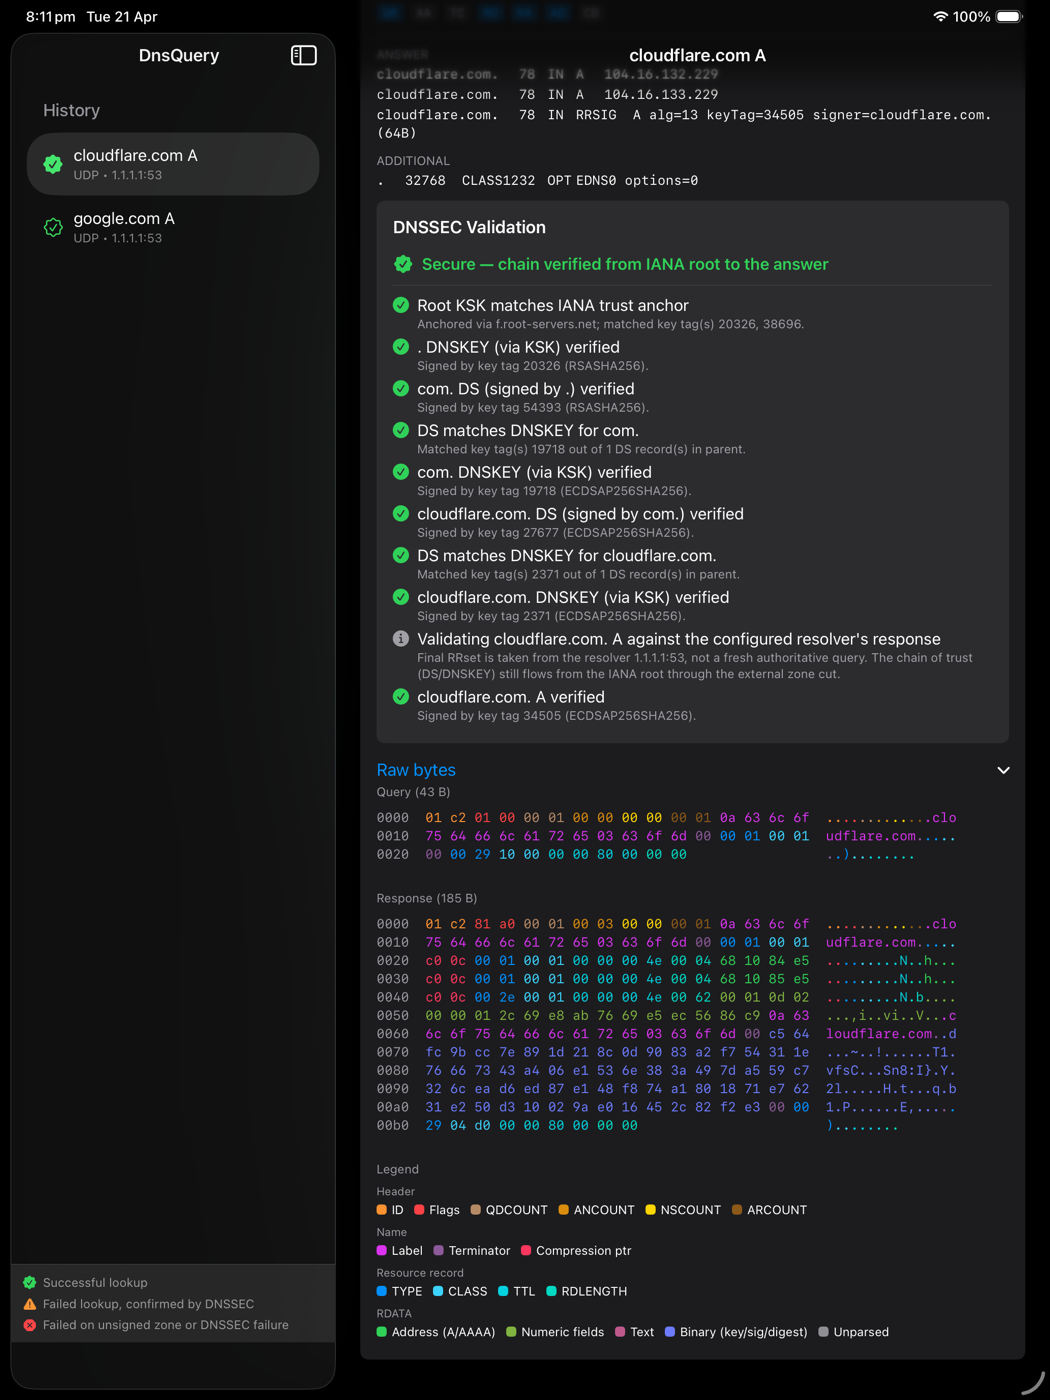1050x1400 pixels.
Task: Click the battery status bar icon
Action: coord(1009,17)
